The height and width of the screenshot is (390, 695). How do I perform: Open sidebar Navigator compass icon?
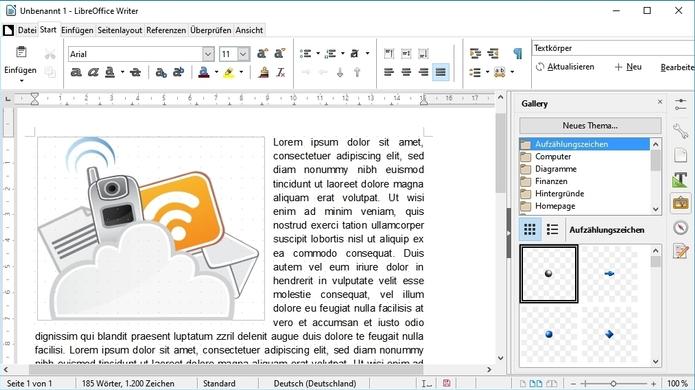[x=680, y=228]
